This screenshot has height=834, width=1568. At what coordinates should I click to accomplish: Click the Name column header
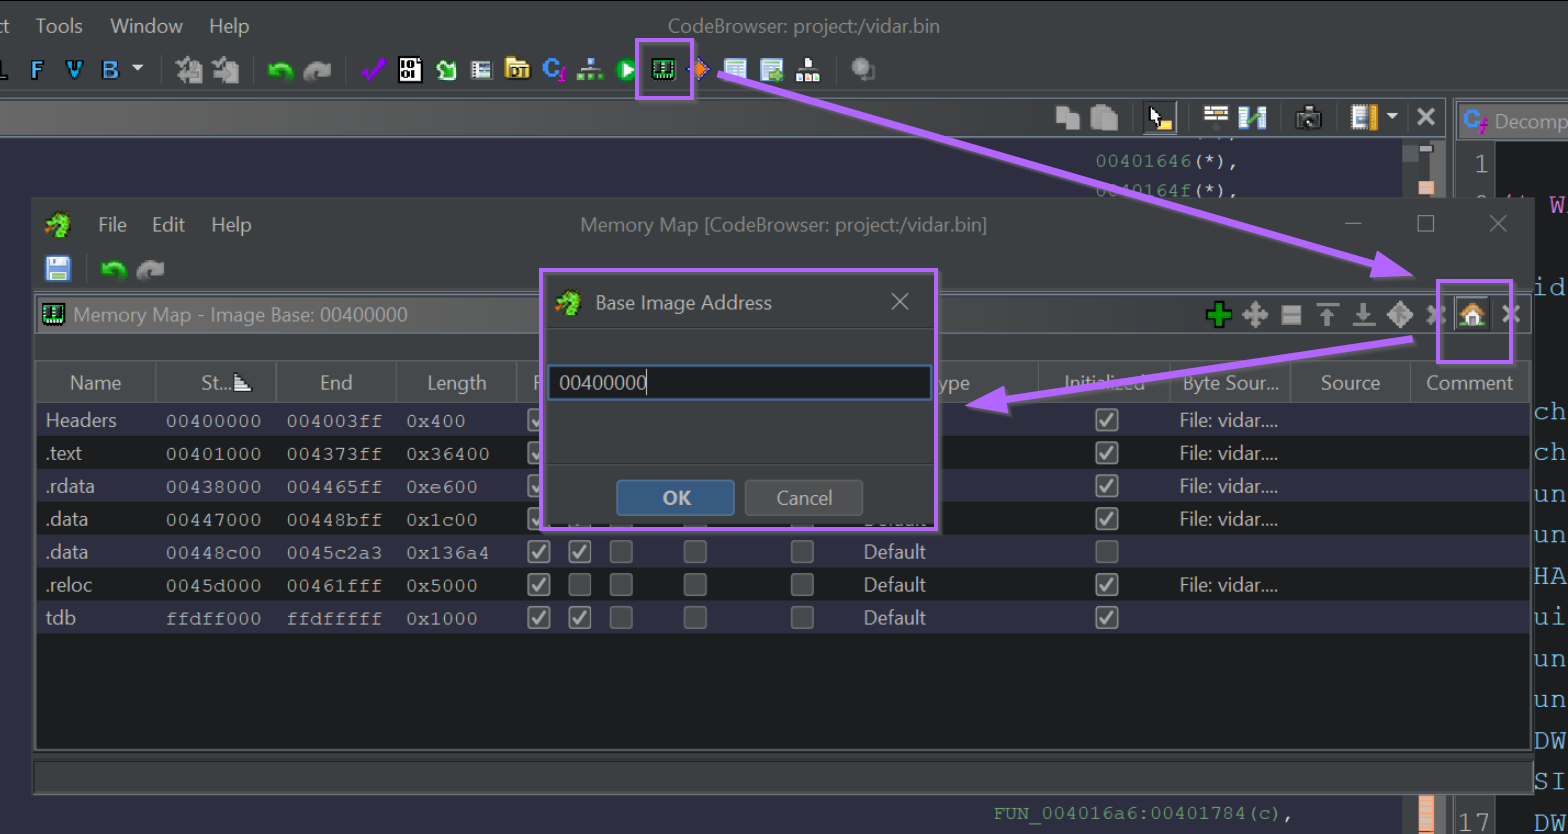point(96,382)
